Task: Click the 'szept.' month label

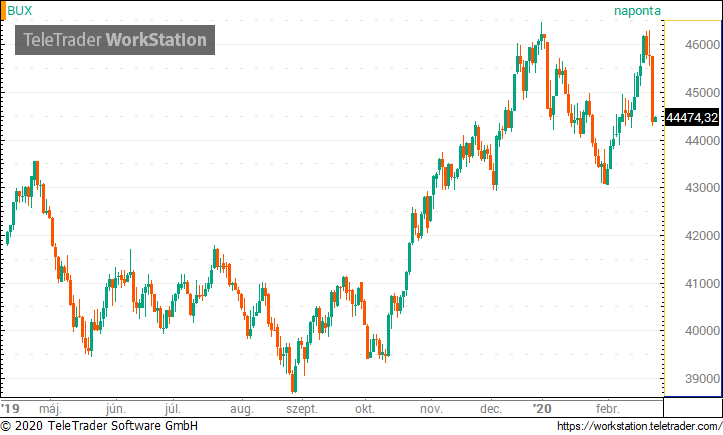Action: pyautogui.click(x=302, y=410)
